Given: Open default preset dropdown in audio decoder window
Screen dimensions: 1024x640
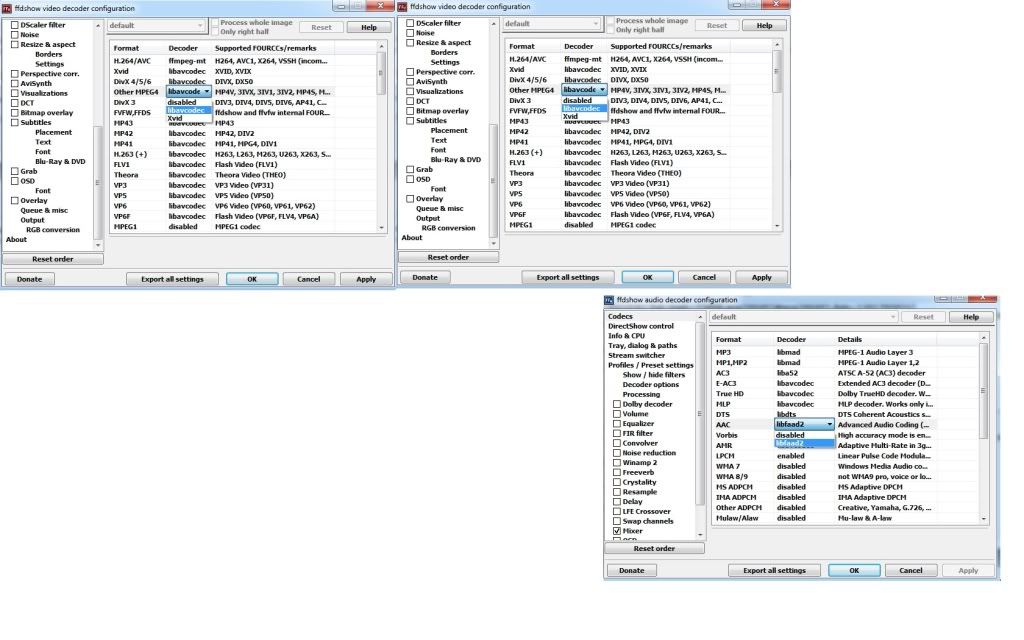Looking at the screenshot, I should [803, 317].
